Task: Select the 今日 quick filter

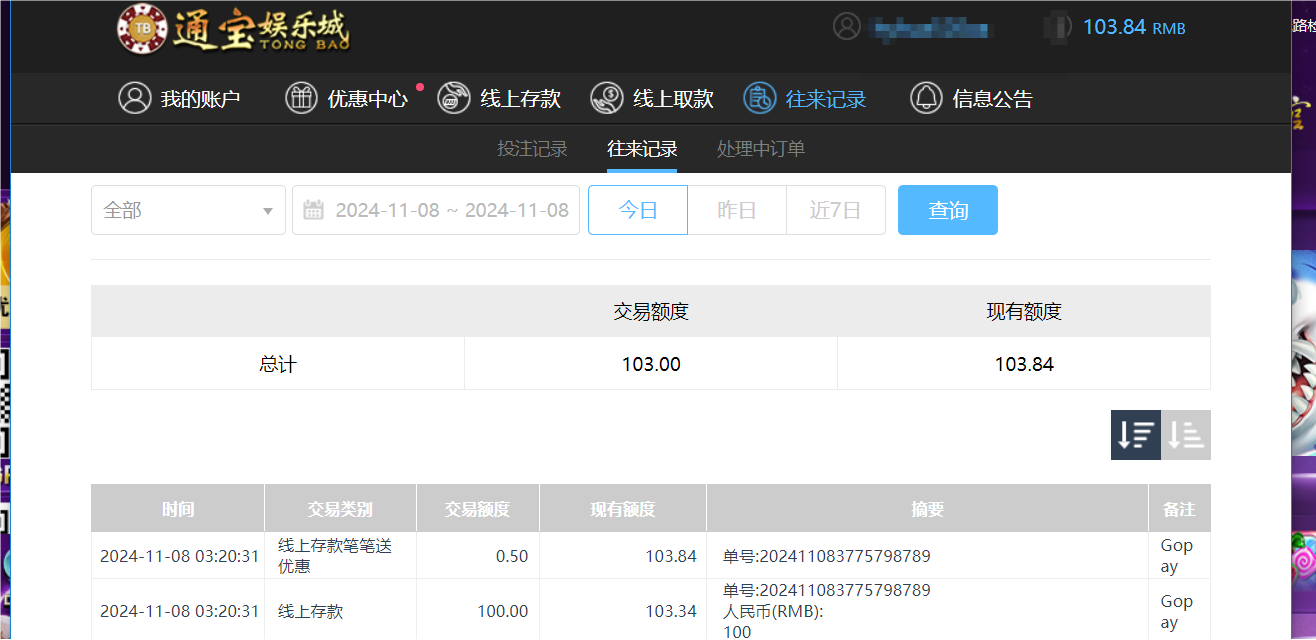Action: tap(637, 210)
